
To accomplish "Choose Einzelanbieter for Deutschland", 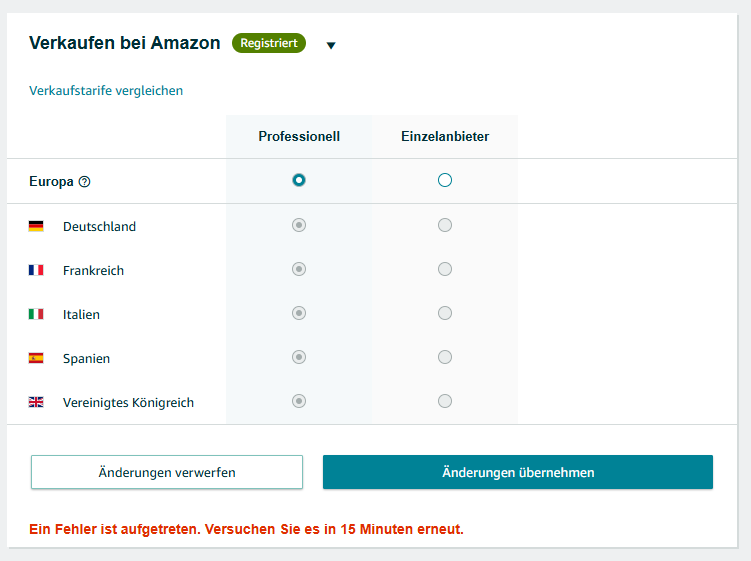I will click(445, 225).
